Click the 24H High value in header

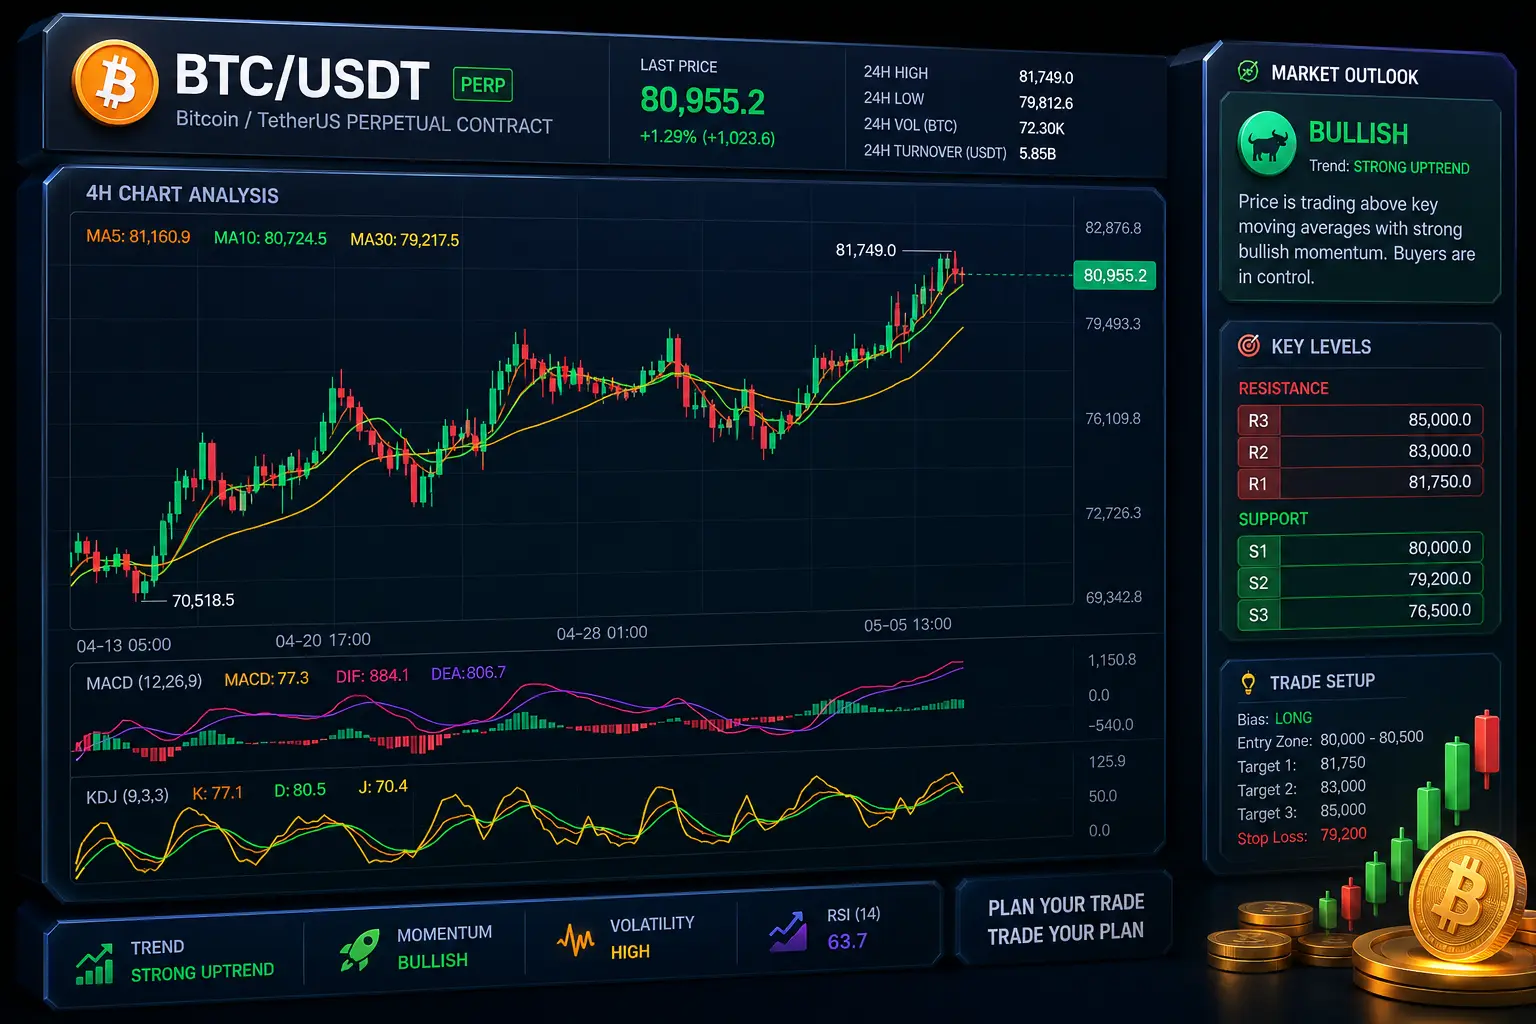[1046, 77]
